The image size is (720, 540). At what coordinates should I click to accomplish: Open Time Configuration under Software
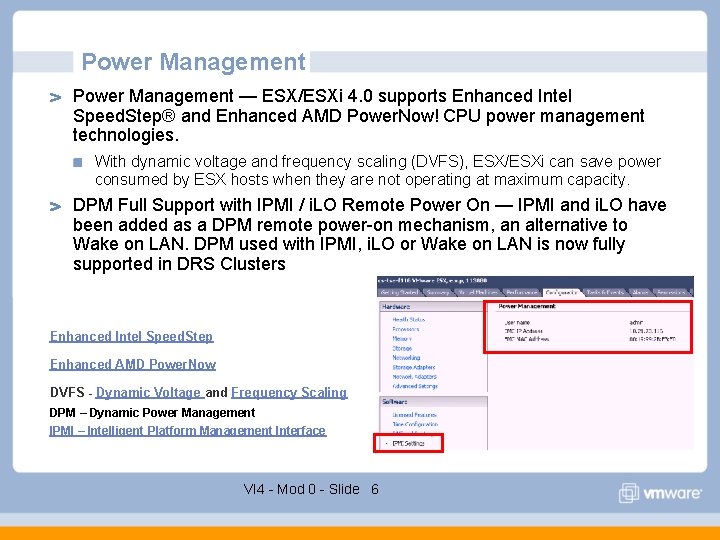tap(415, 424)
